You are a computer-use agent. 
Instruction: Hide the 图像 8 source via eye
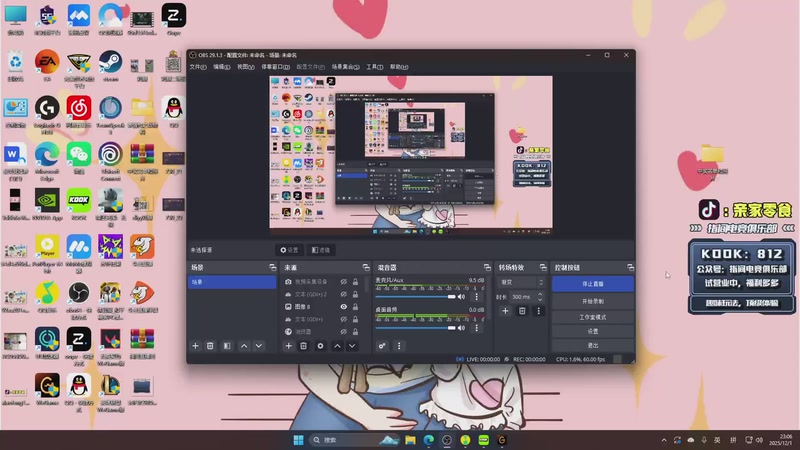click(344, 307)
